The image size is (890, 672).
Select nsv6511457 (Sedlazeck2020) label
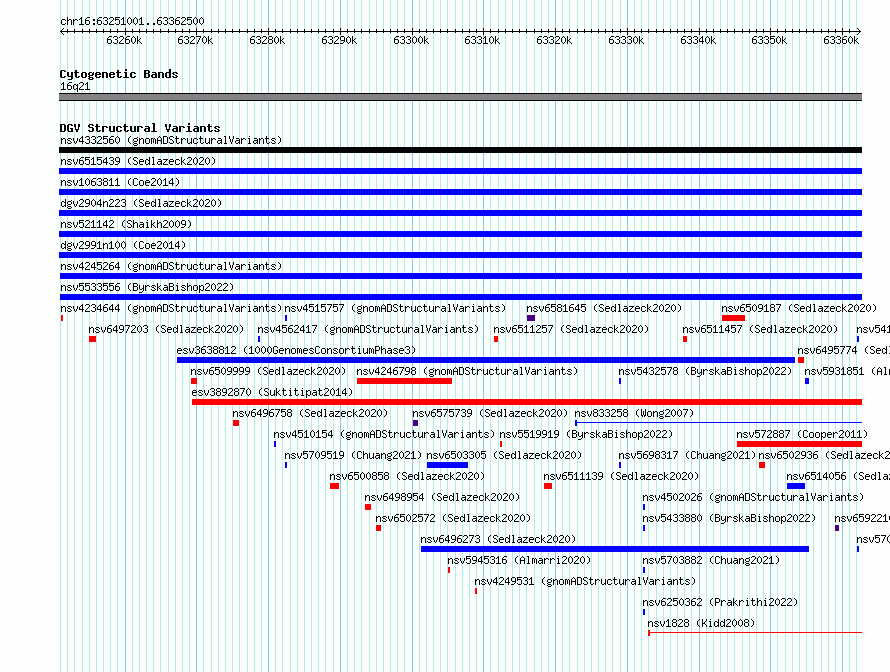pyautogui.click(x=760, y=329)
